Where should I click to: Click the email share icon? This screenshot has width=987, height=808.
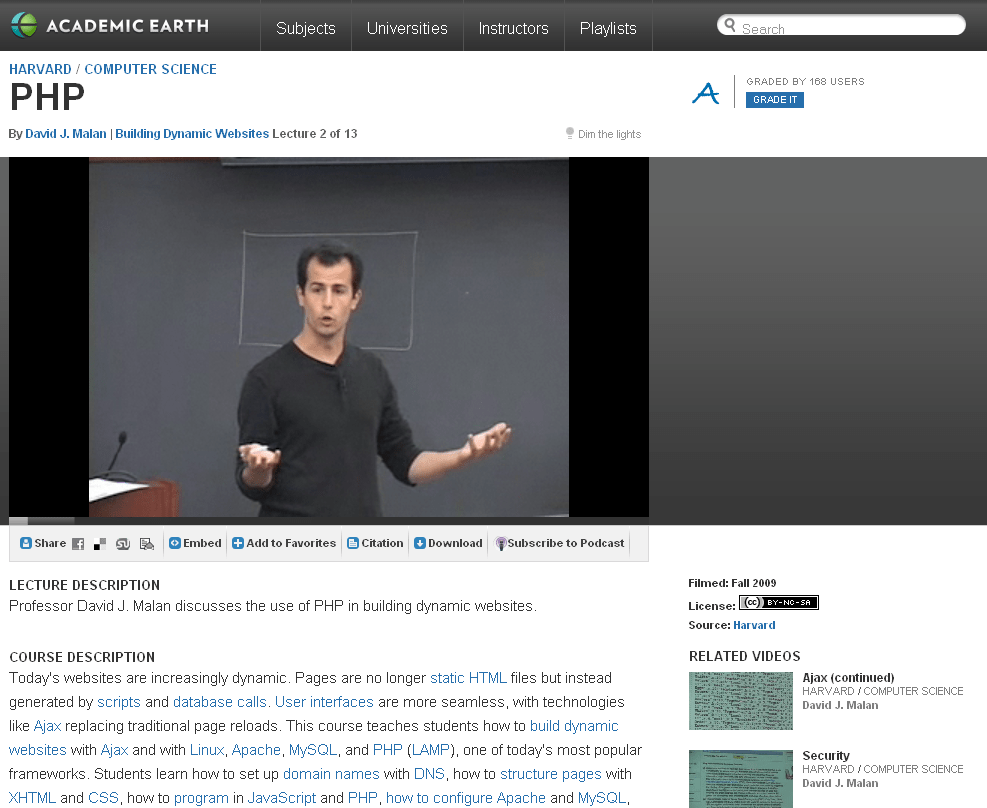147,544
